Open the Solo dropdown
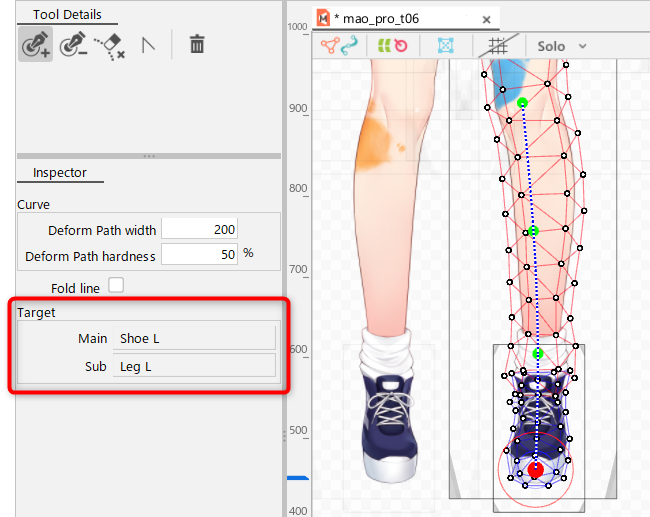This screenshot has height=517, width=650. pyautogui.click(x=562, y=46)
